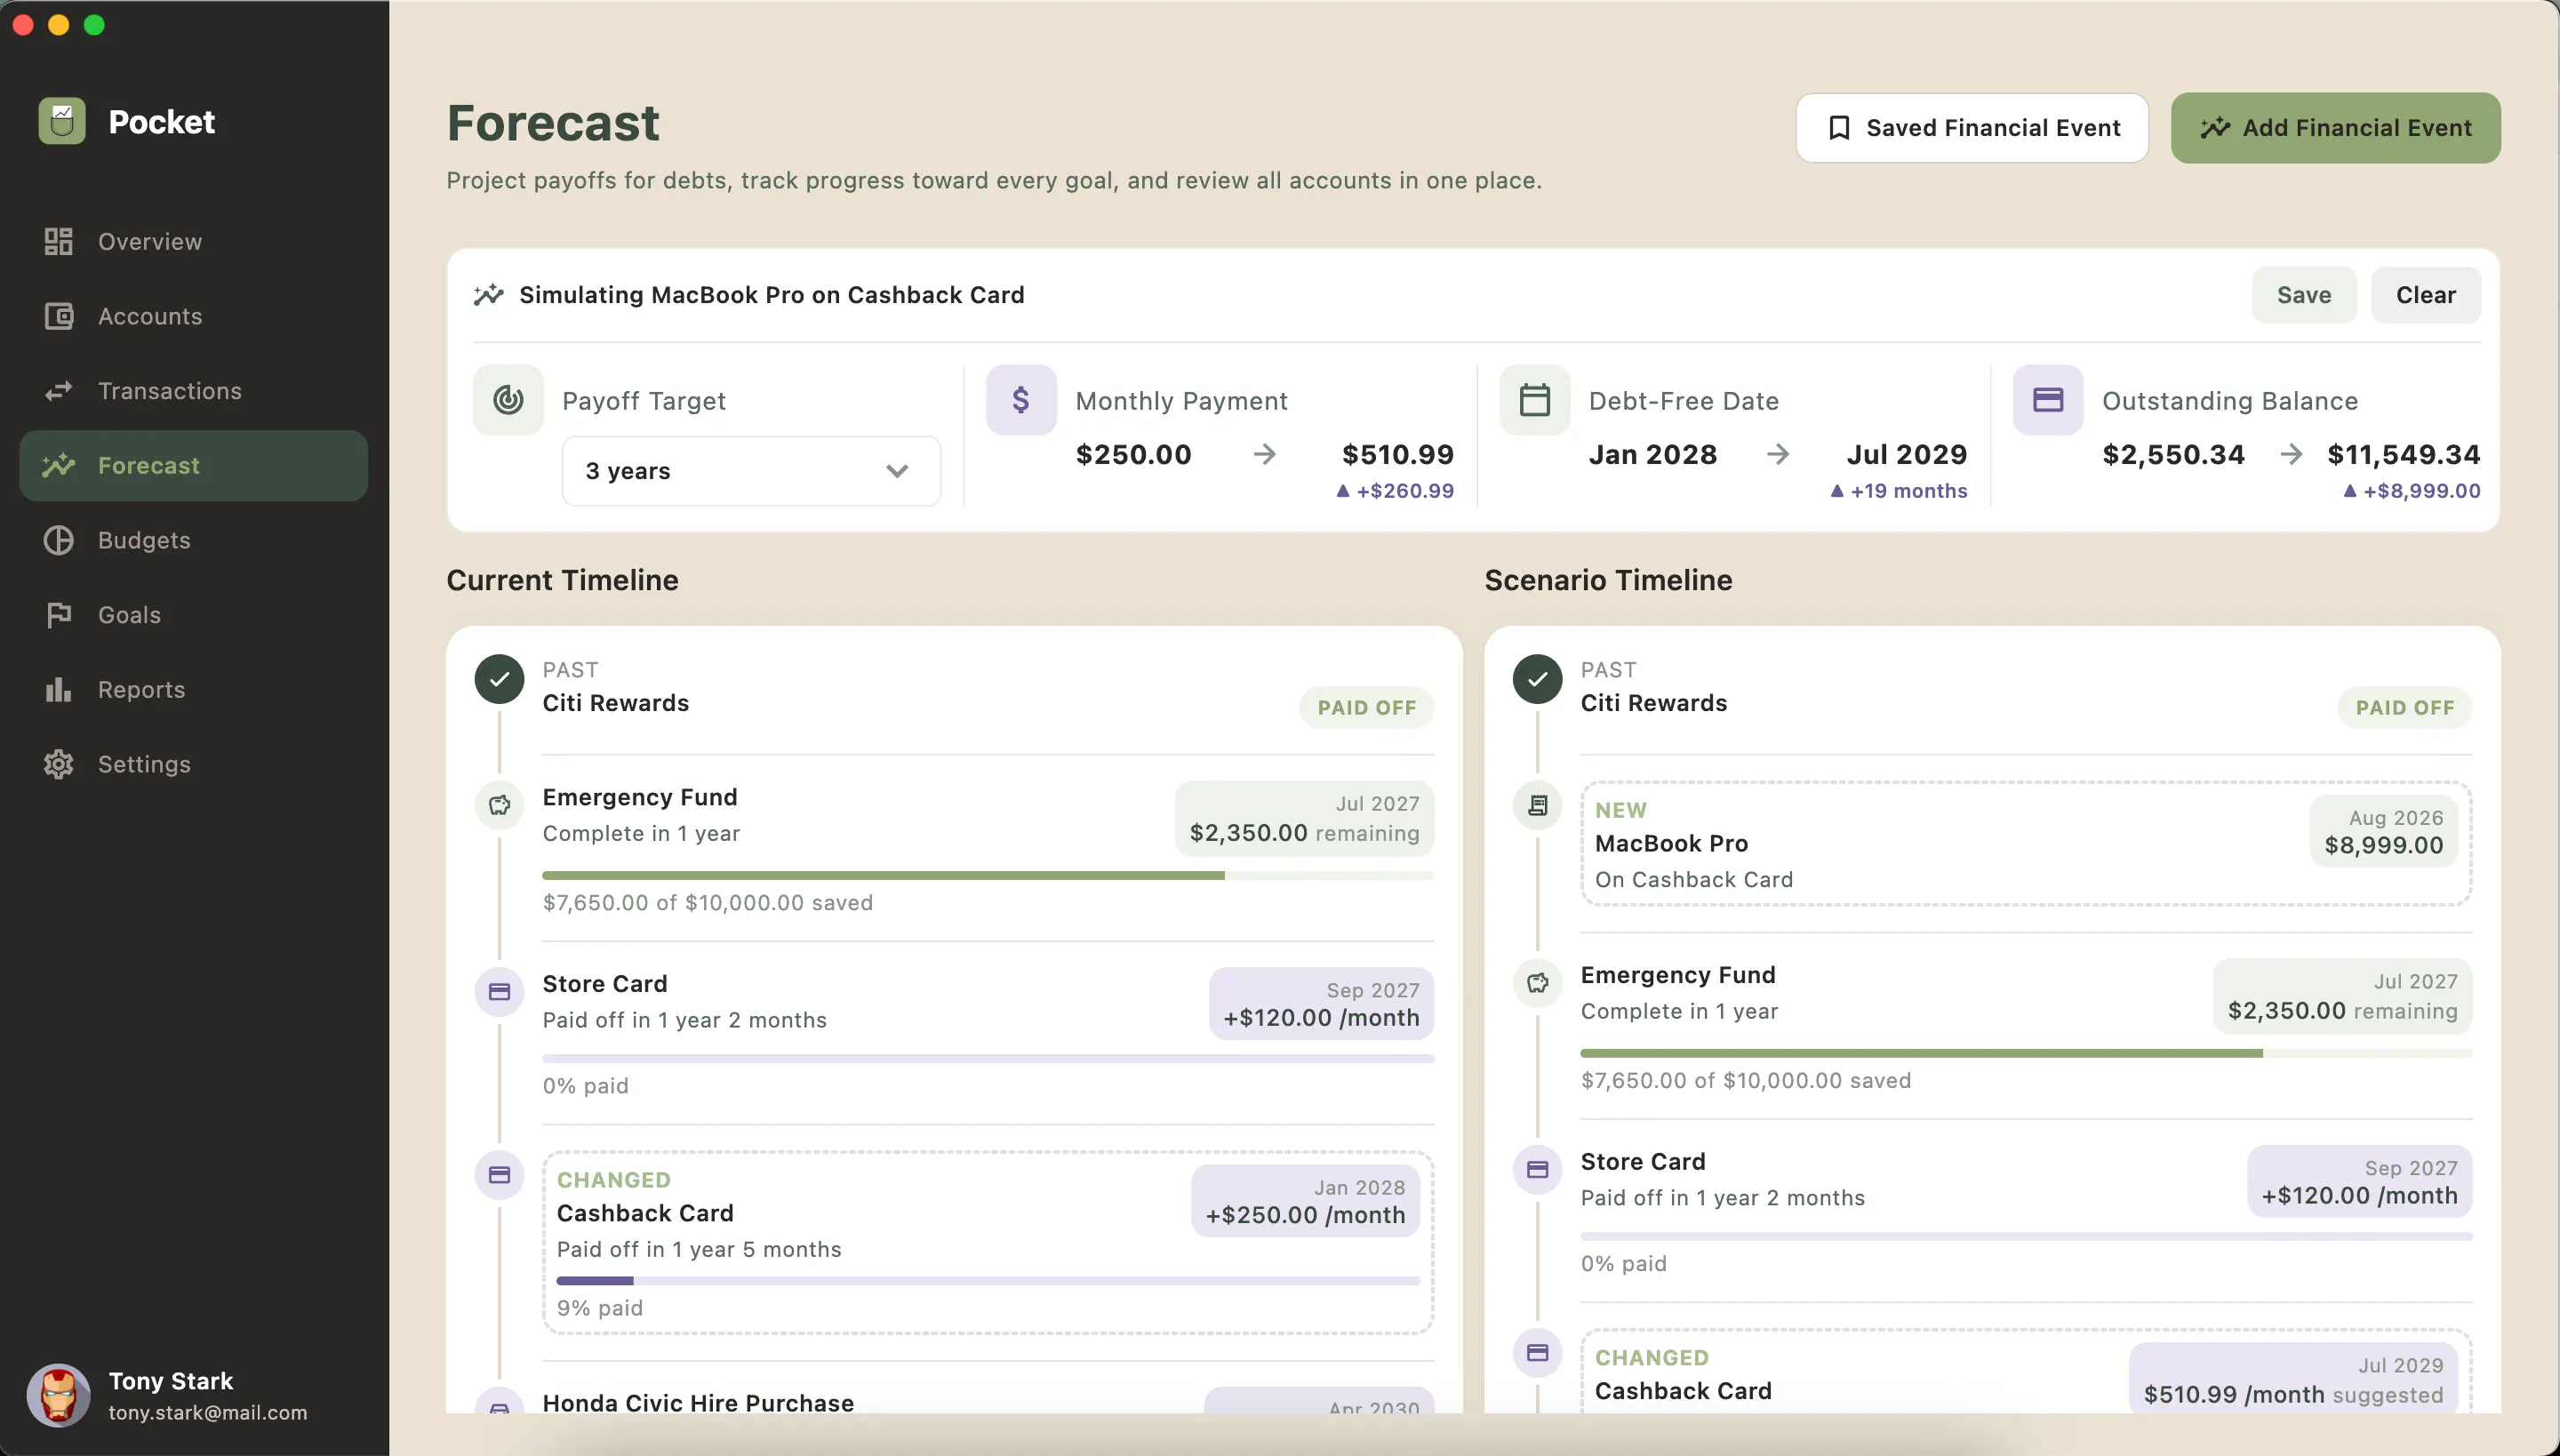
Task: Click the simulation sparkline icon beside Simulating title
Action: click(x=488, y=295)
